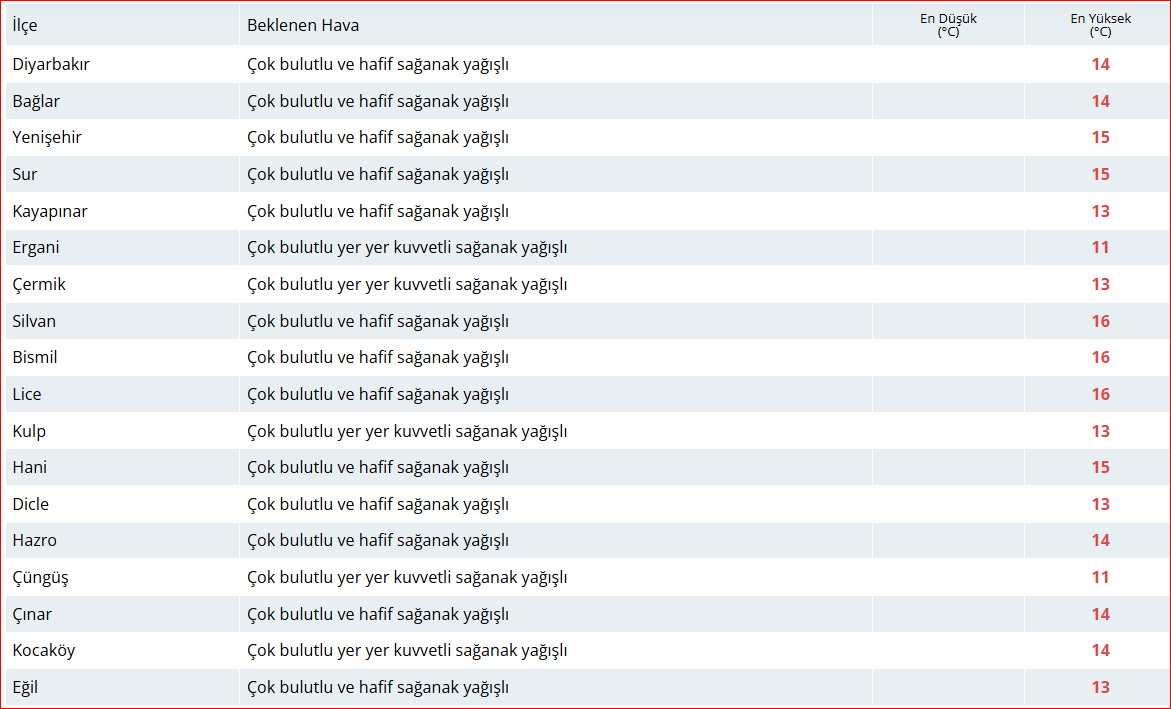
Task: Click Hani's temperature value 15
Action: pos(1100,467)
